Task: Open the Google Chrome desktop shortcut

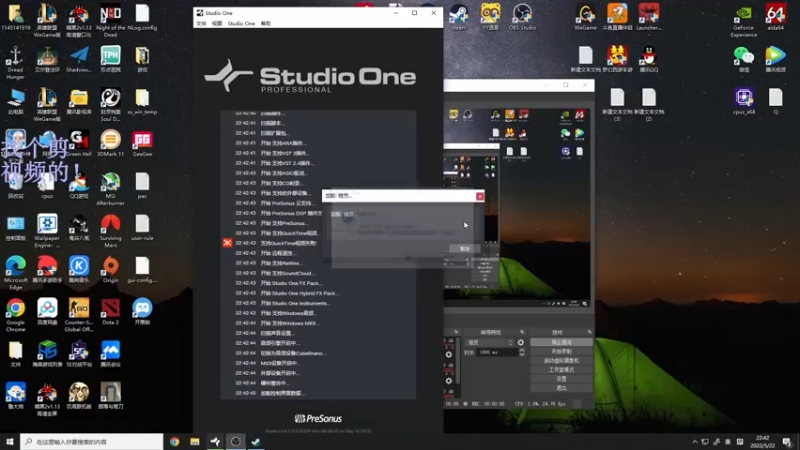Action: click(x=15, y=315)
